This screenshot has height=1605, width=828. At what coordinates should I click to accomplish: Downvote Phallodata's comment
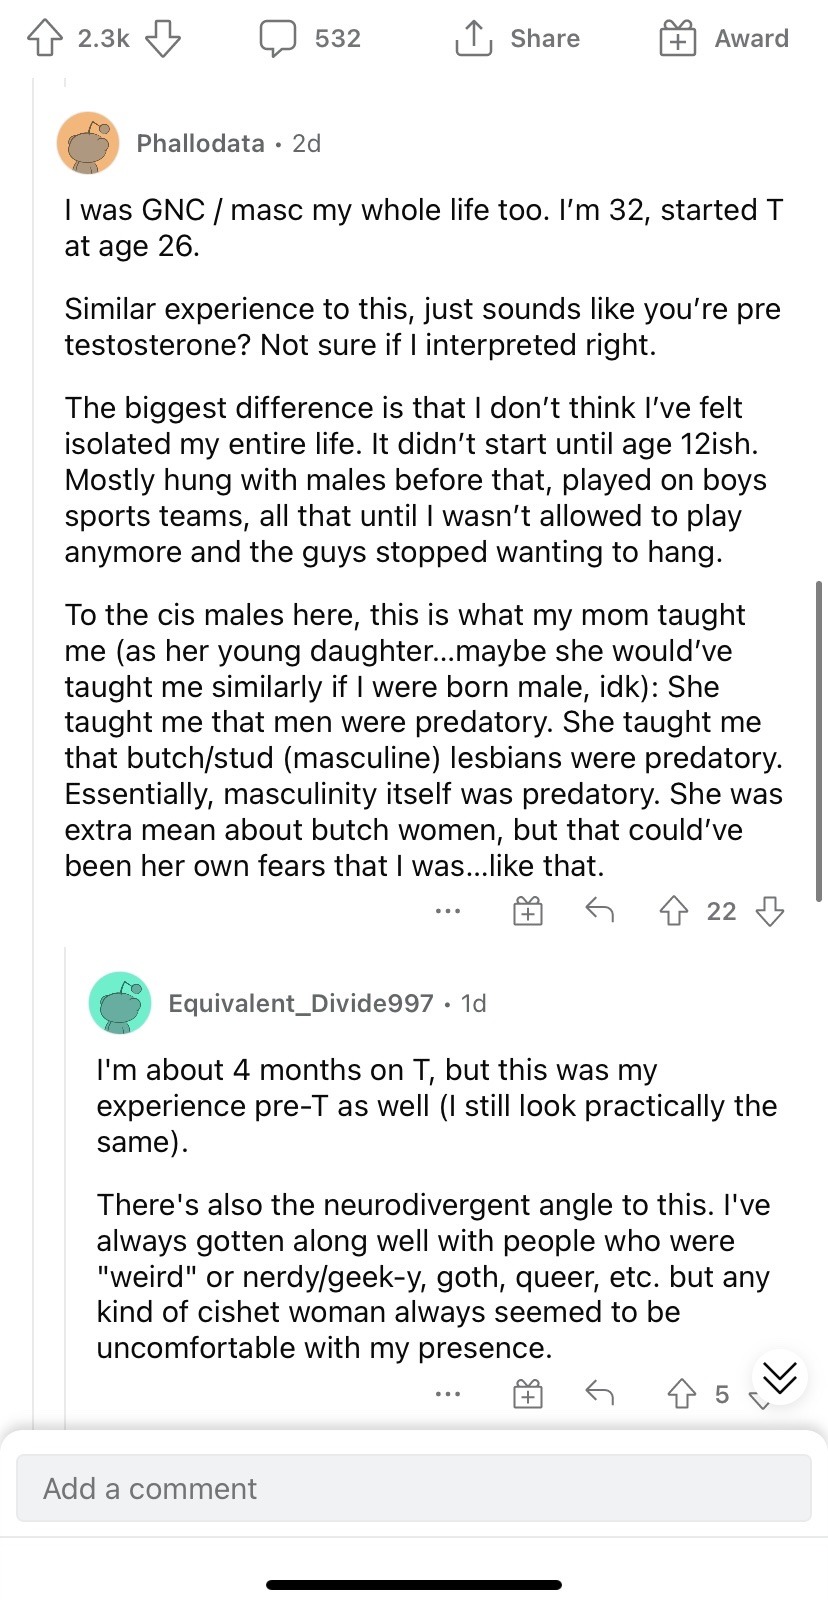coord(769,911)
